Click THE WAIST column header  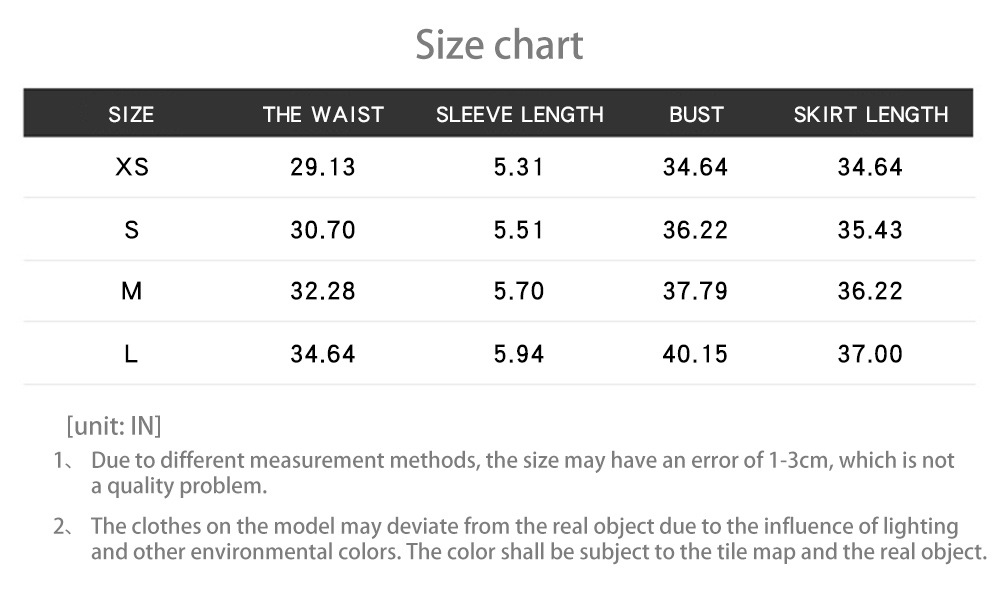[x=323, y=114]
